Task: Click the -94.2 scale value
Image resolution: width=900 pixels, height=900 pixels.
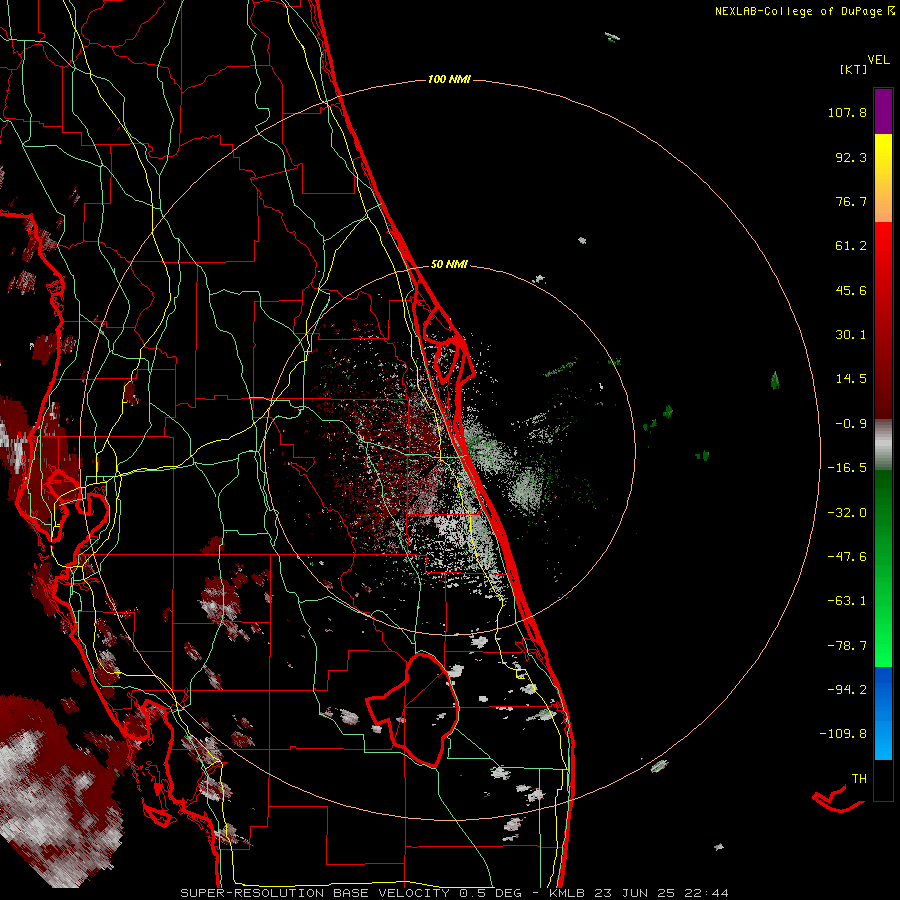Action: [847, 689]
